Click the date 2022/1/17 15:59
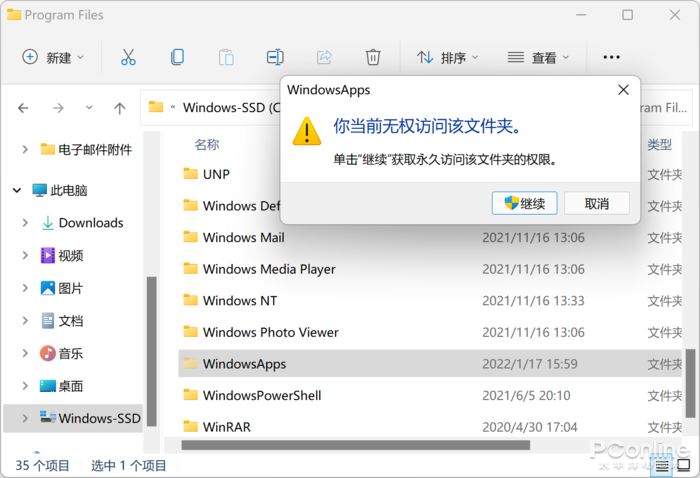 tap(529, 364)
